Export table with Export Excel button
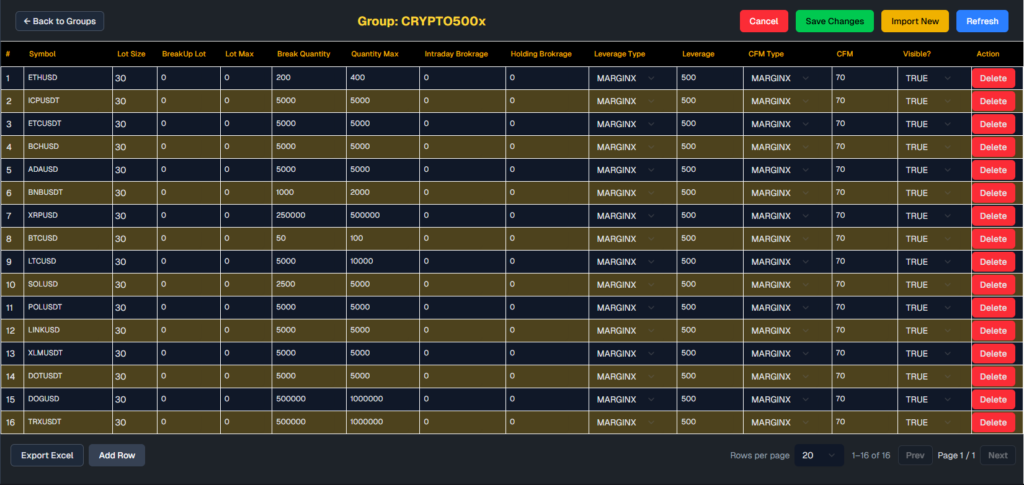This screenshot has width=1024, height=485. [x=47, y=456]
